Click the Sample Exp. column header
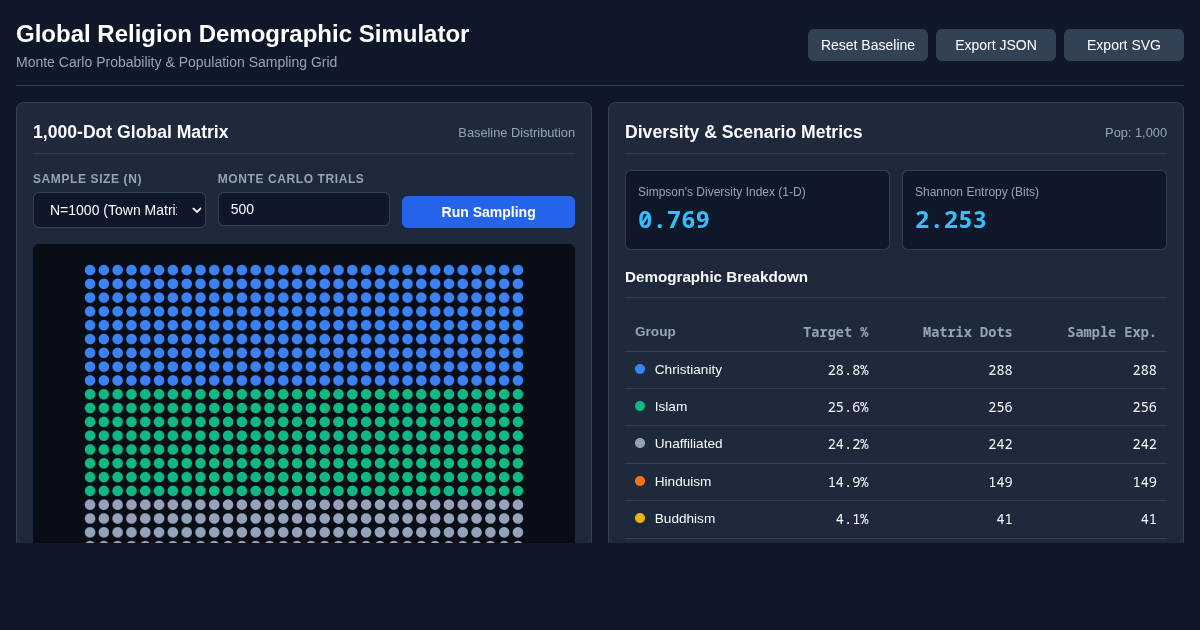Viewport: 1200px width, 630px height. (1111, 332)
